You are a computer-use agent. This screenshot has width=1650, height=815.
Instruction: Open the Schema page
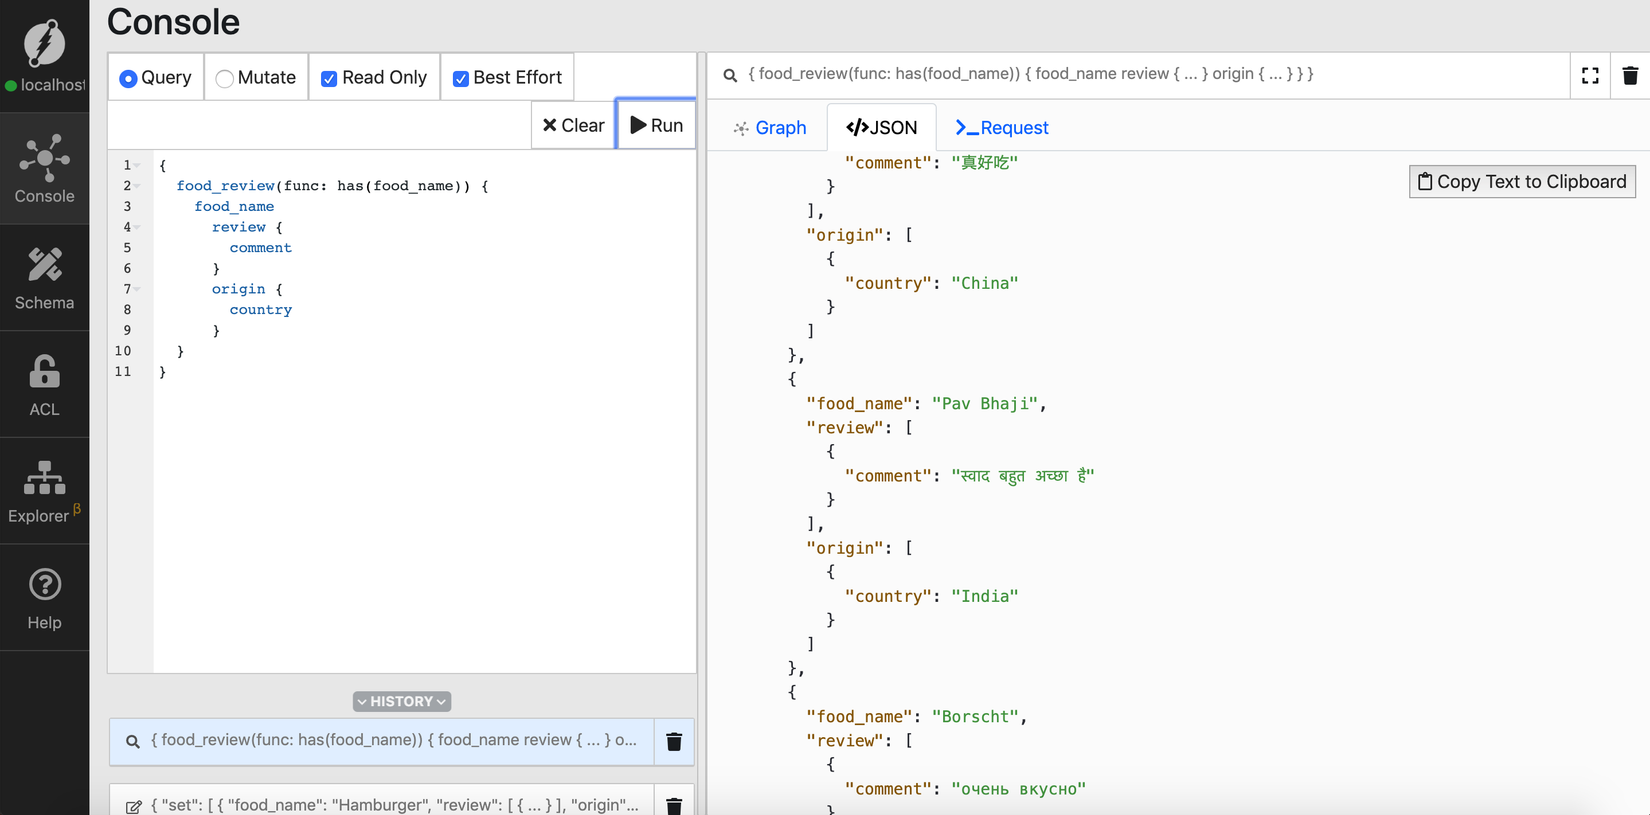[44, 278]
